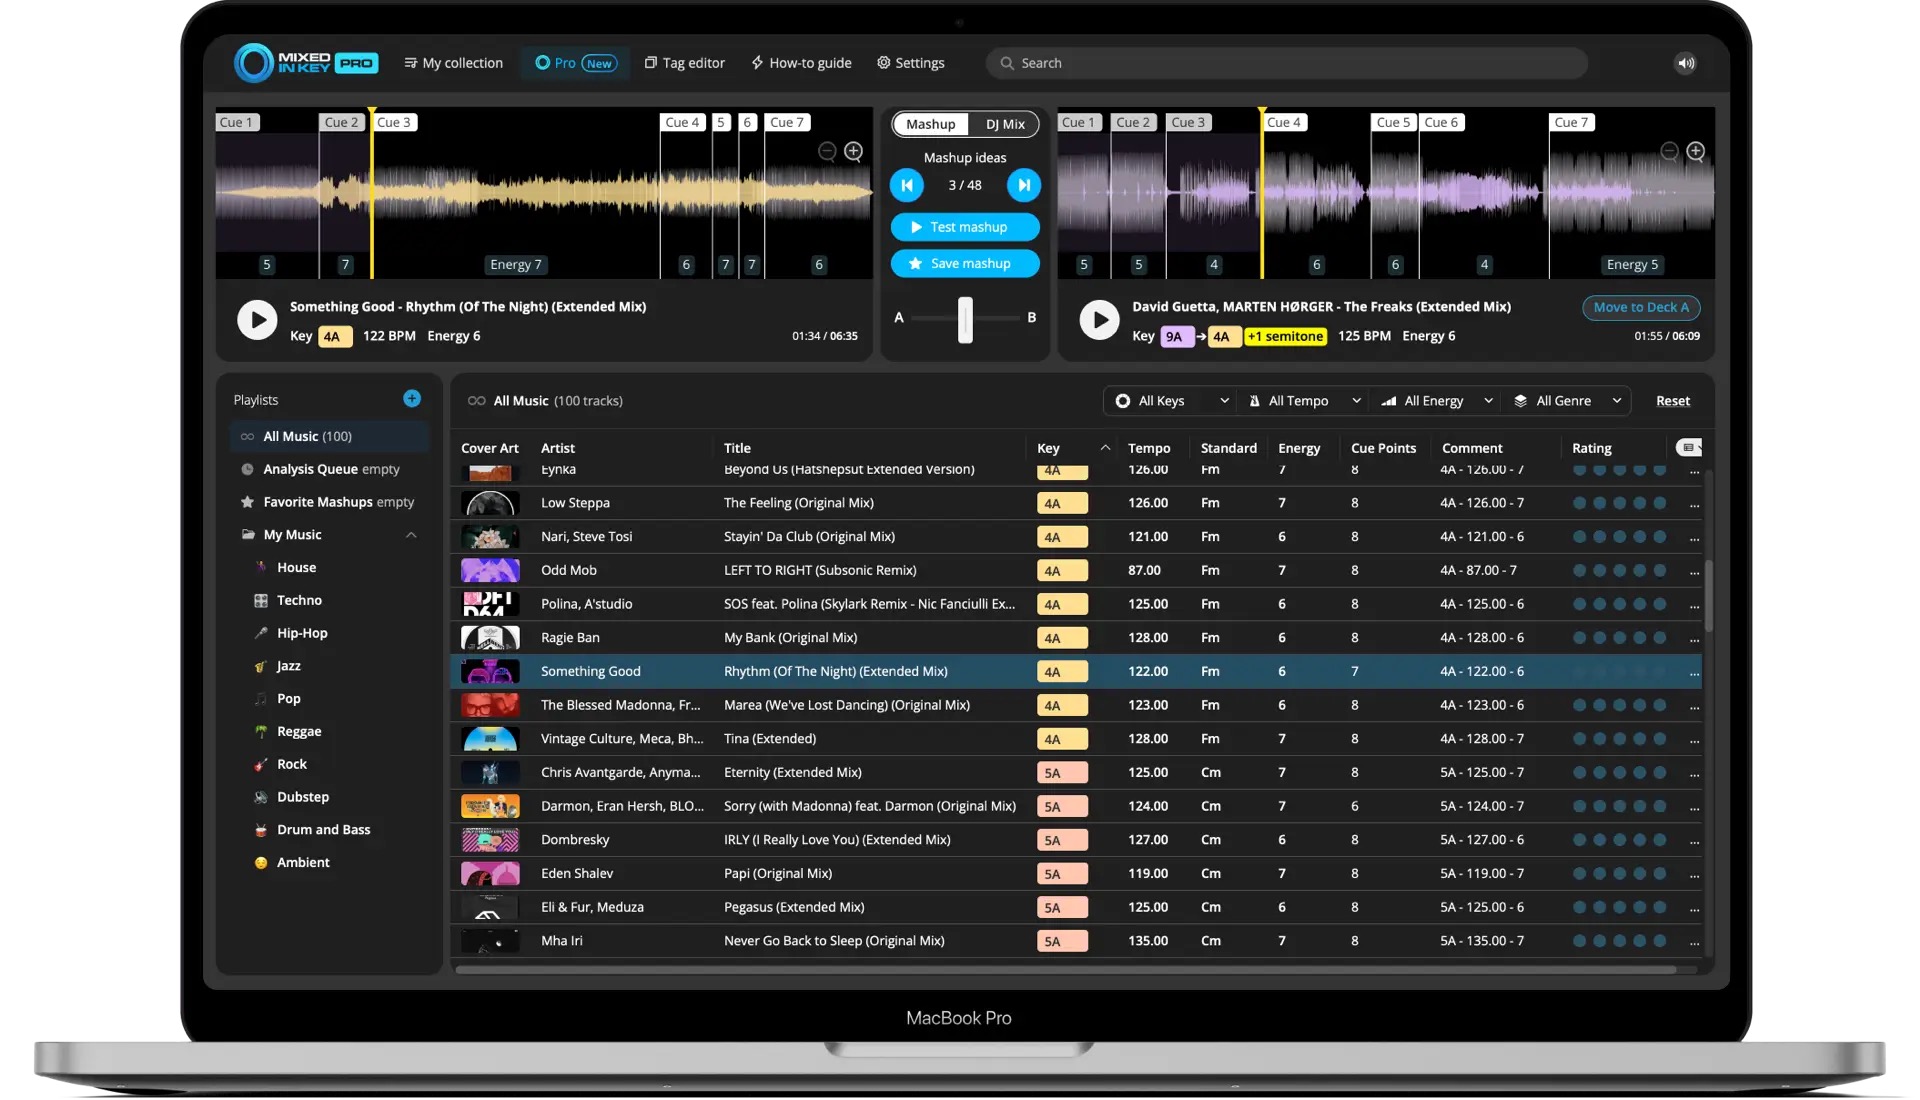The width and height of the screenshot is (1920, 1100).
Task: Click the column layout icon beside Rating
Action: click(x=1688, y=447)
